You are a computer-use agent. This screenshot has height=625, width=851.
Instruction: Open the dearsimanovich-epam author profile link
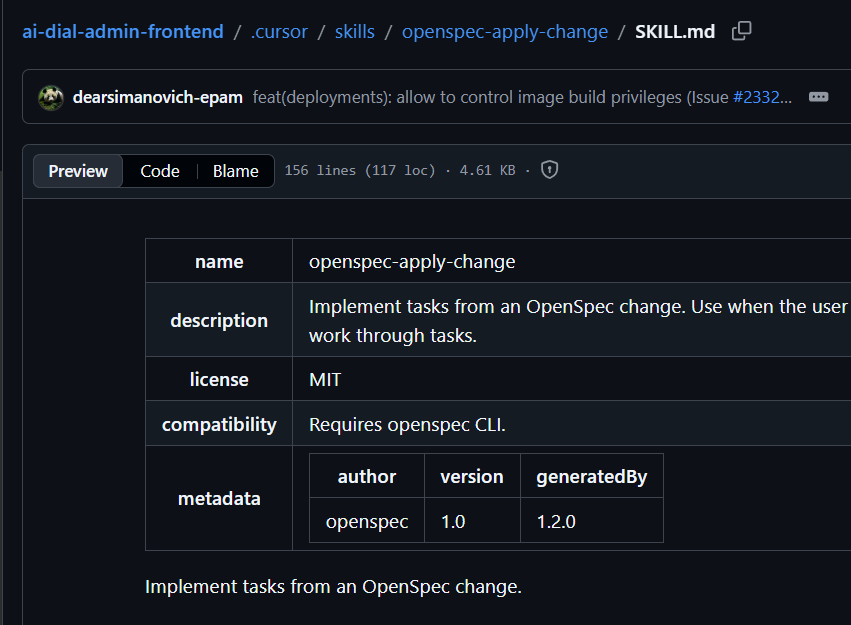coord(158,97)
